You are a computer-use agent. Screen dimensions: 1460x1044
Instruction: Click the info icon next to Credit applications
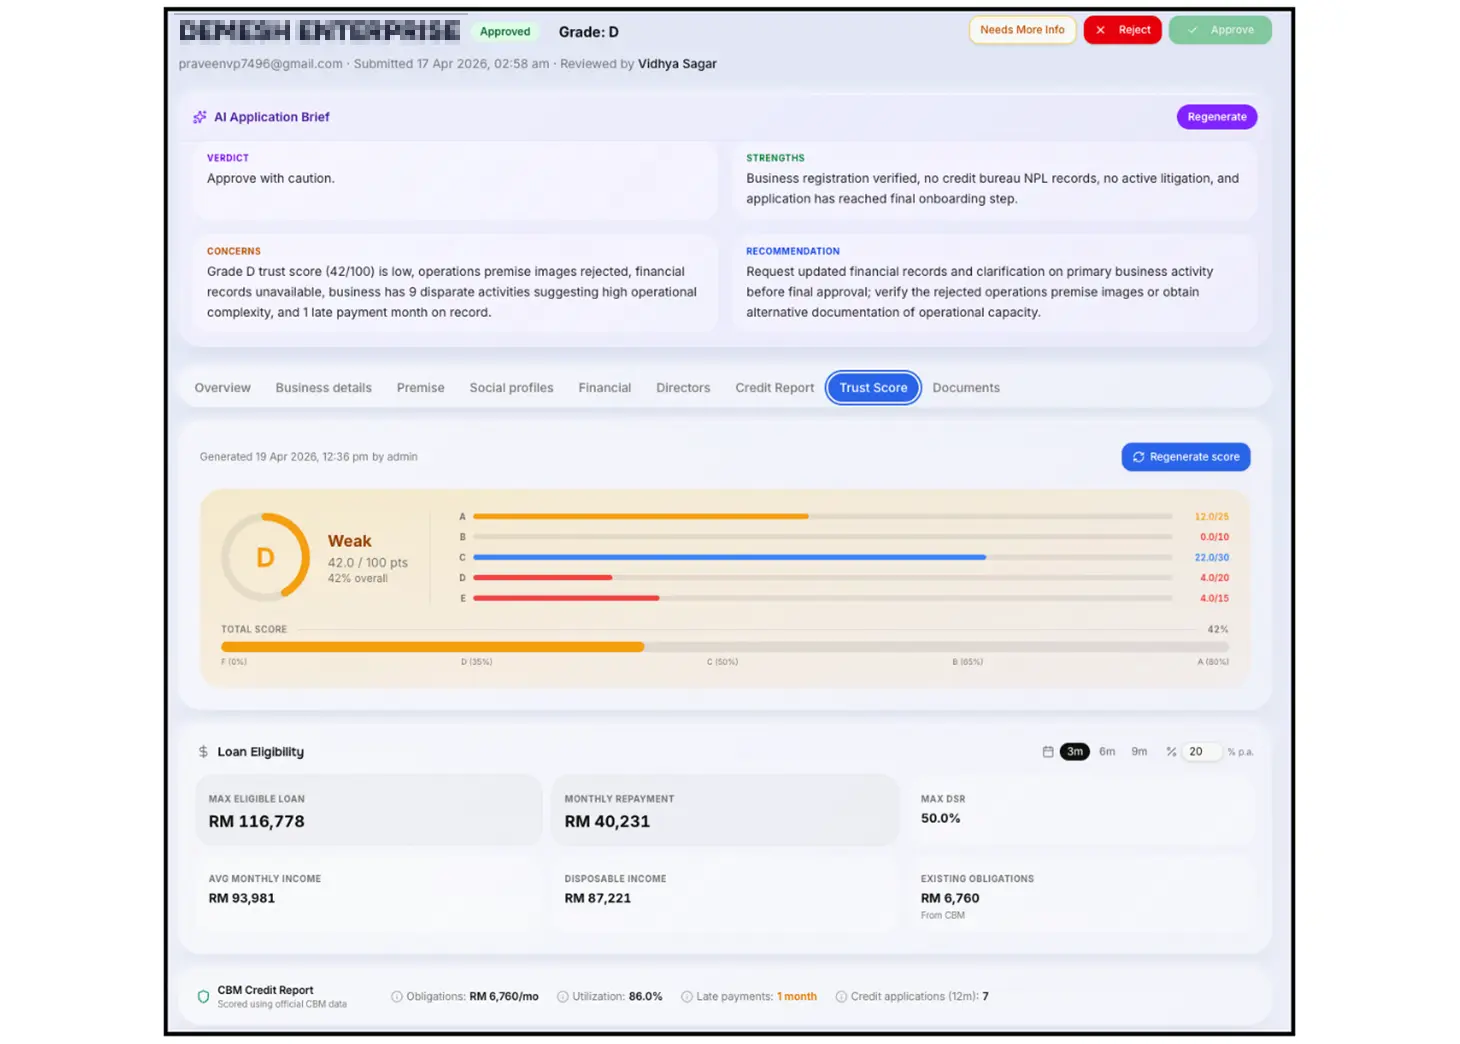(841, 997)
